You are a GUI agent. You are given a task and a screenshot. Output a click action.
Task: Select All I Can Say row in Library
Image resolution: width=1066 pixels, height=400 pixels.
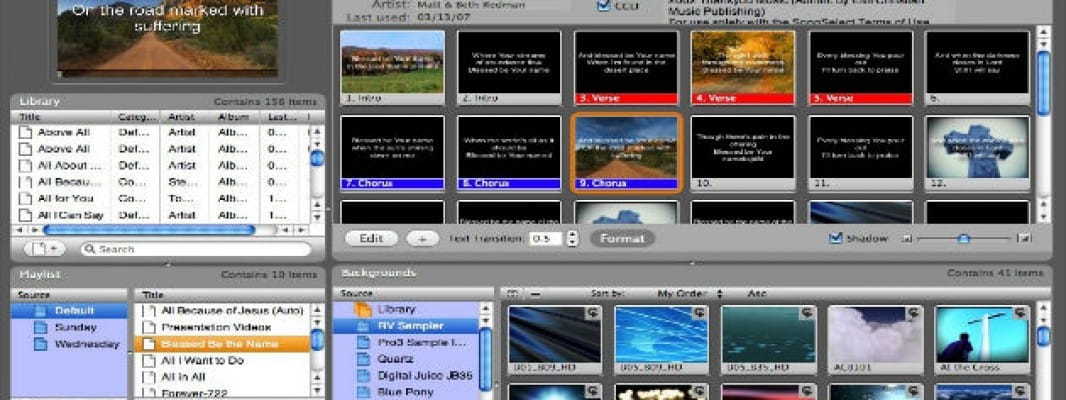[160, 216]
